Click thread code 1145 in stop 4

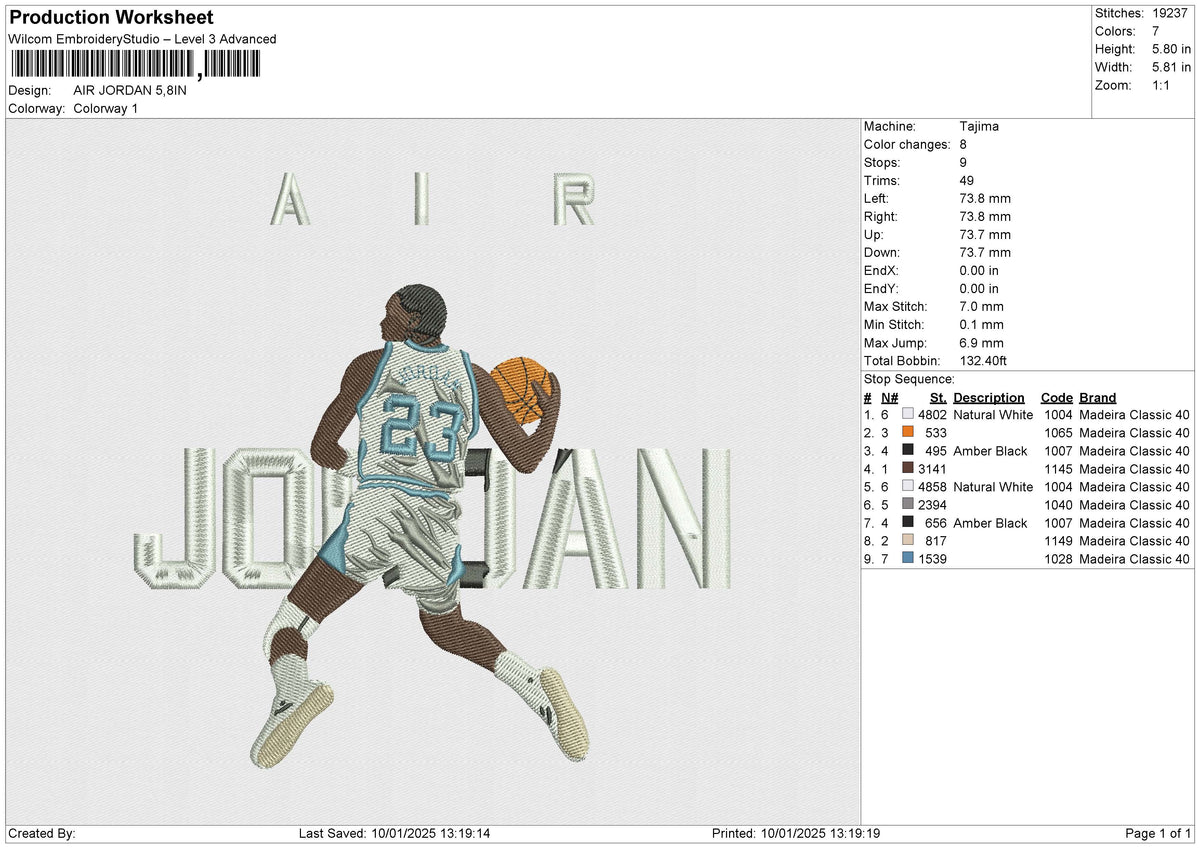coord(1059,468)
